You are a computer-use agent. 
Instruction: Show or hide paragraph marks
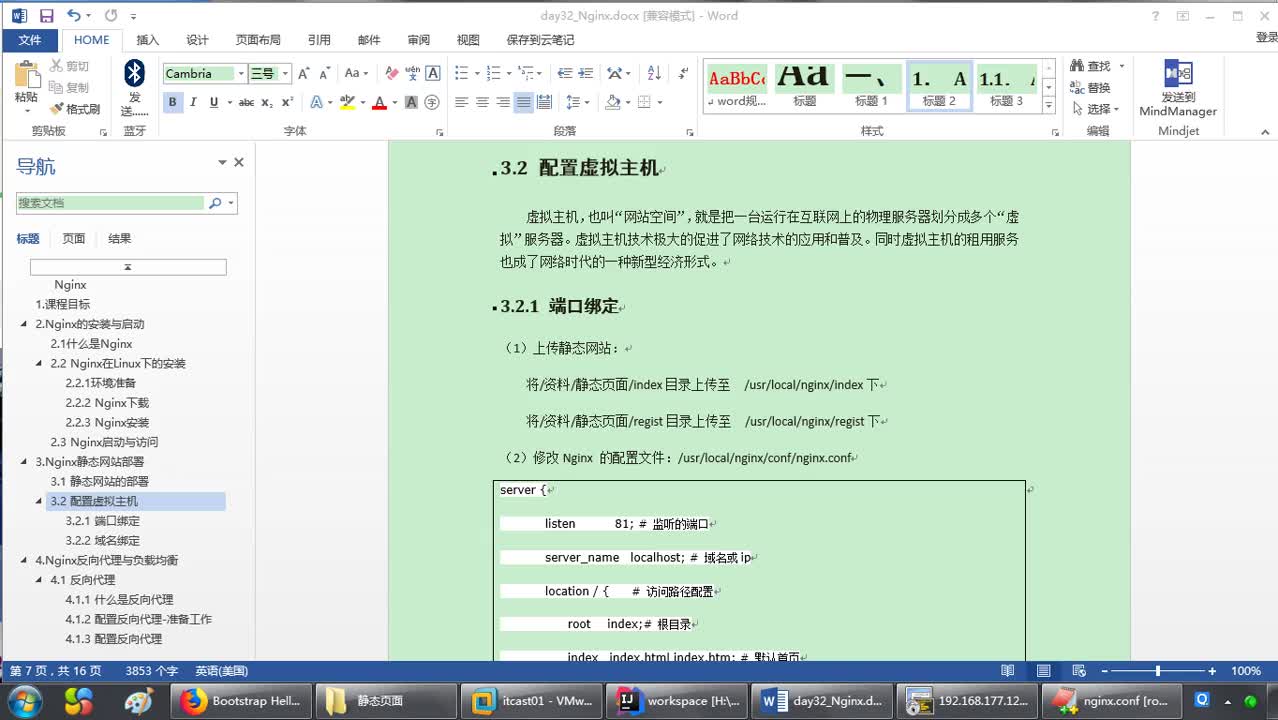(684, 73)
